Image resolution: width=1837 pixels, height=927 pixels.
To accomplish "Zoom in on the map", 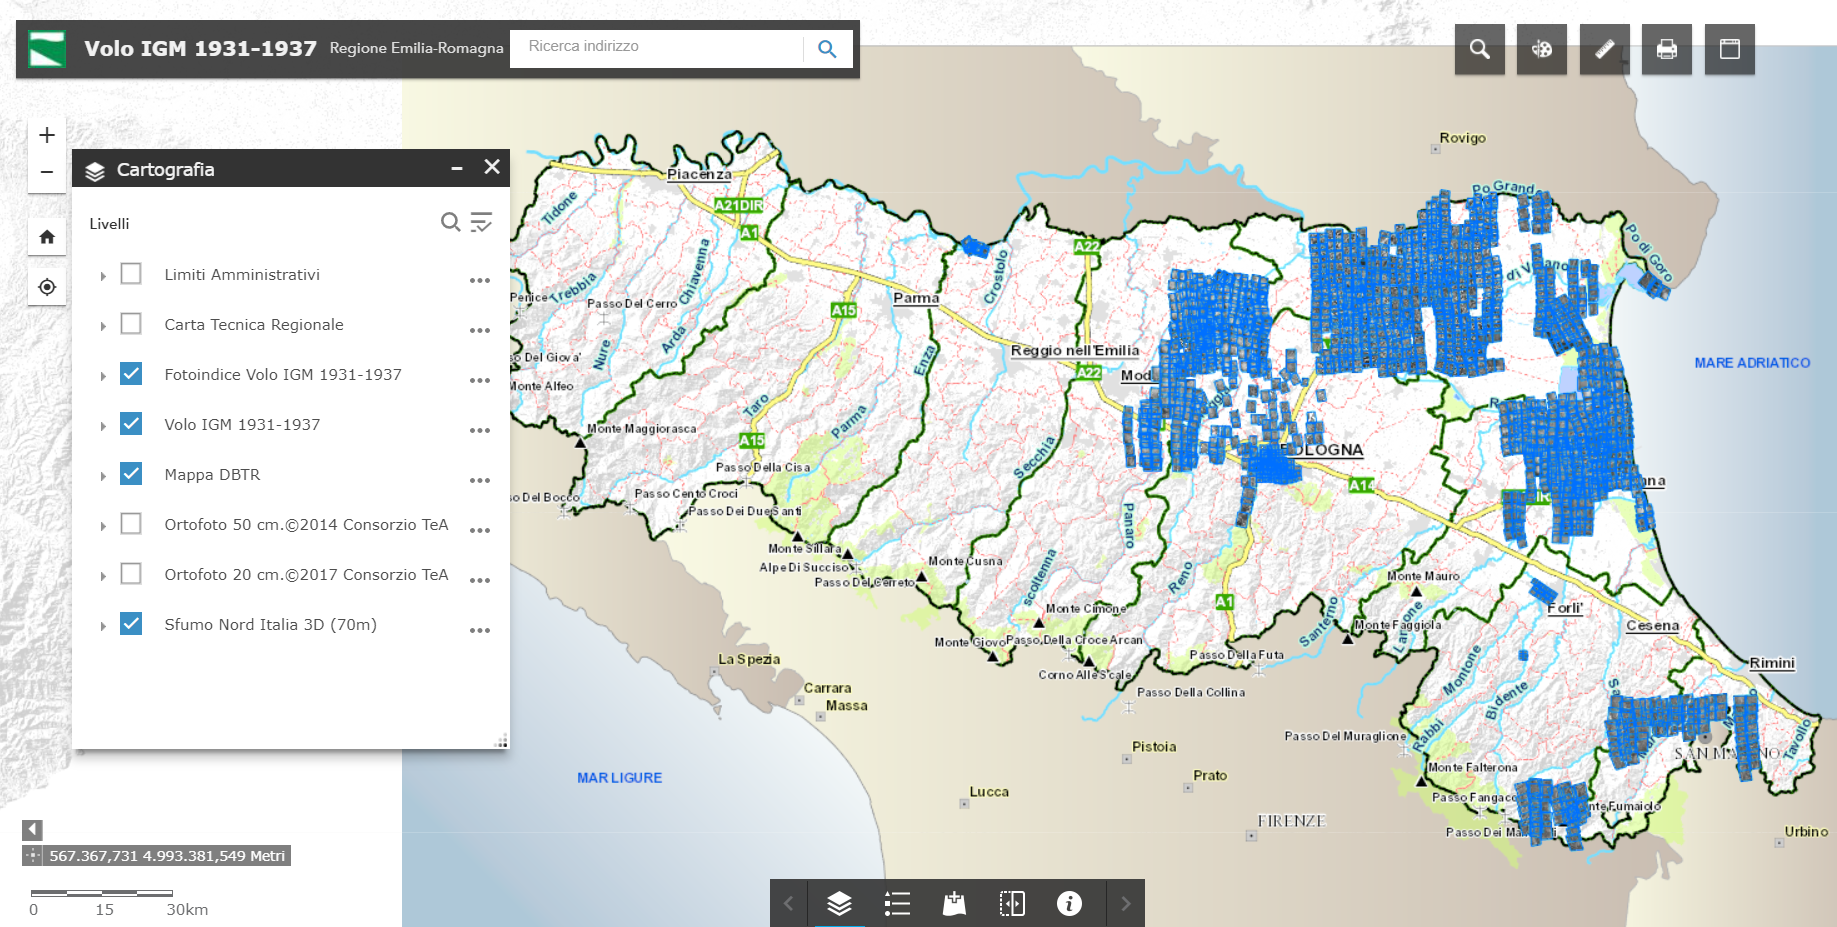I will [47, 135].
